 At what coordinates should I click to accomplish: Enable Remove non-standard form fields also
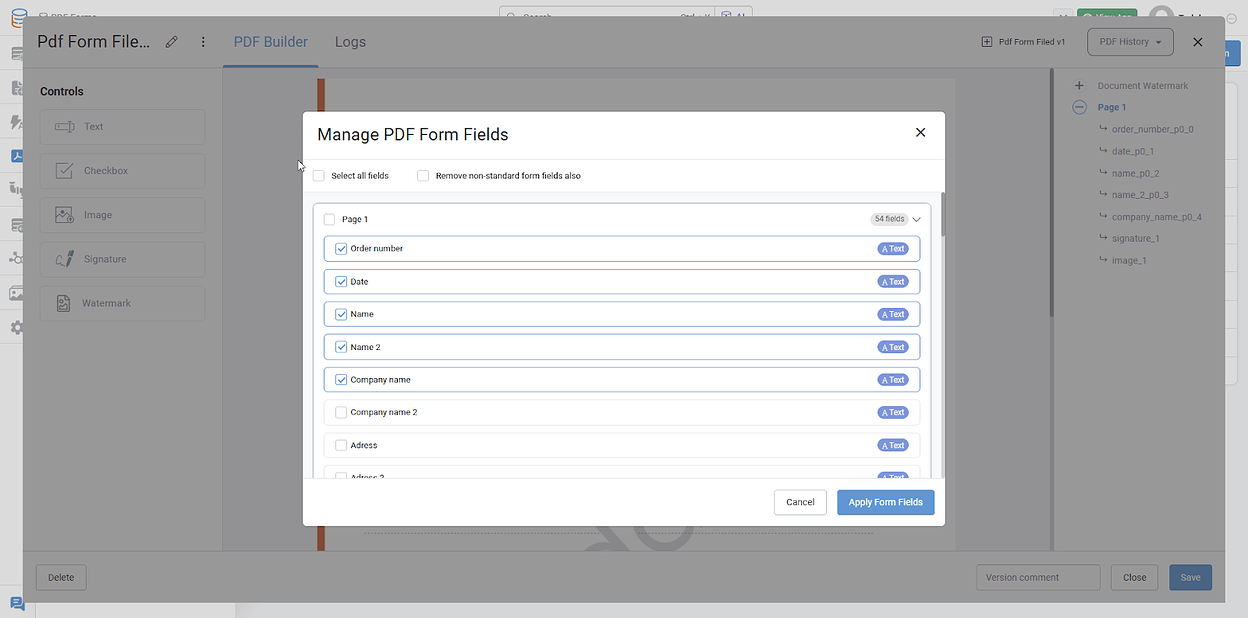pos(423,176)
